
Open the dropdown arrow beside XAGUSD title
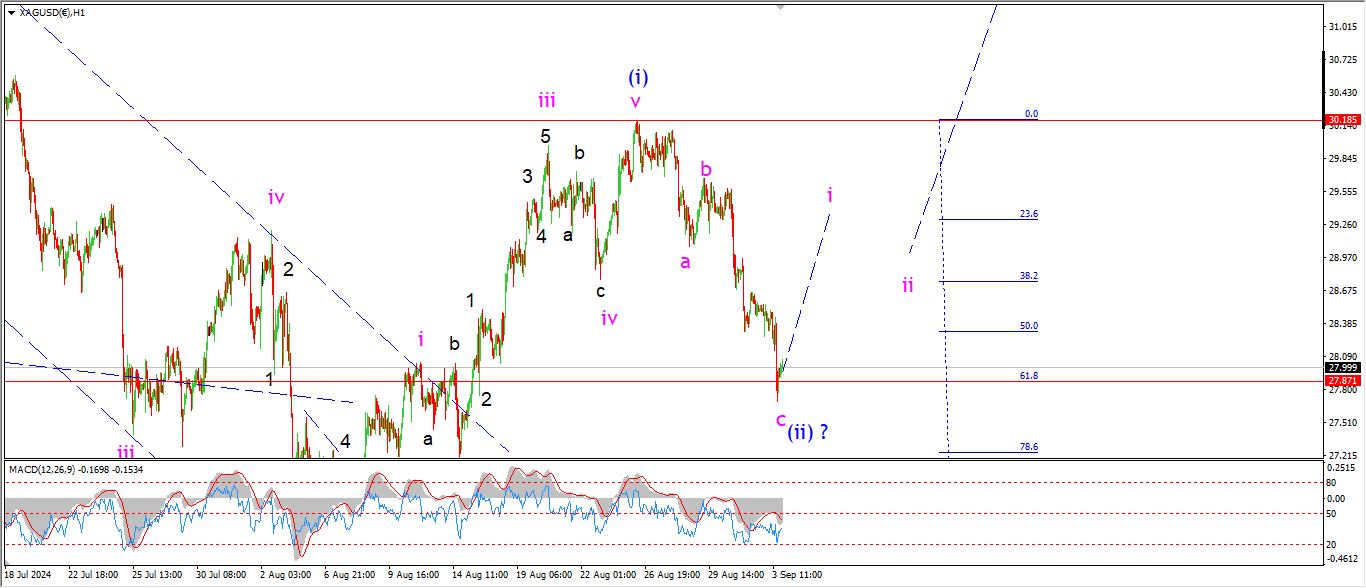pyautogui.click(x=11, y=12)
